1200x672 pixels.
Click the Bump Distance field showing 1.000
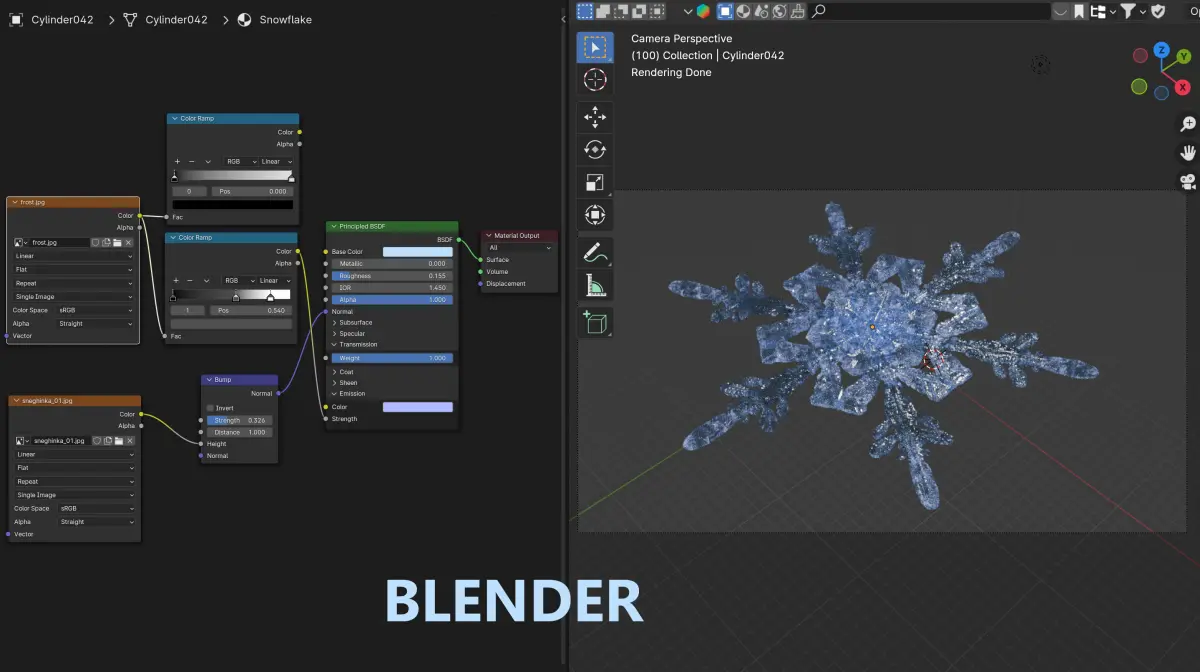(x=239, y=432)
